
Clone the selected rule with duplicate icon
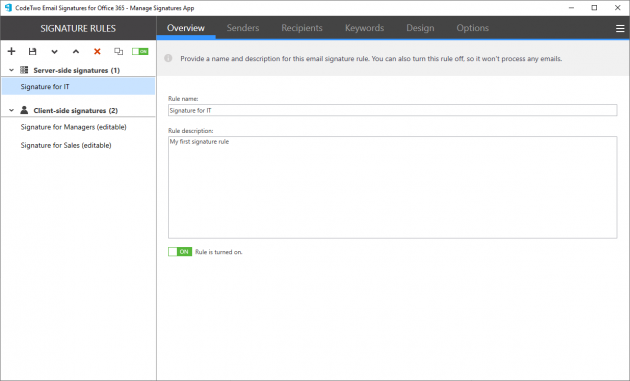(x=118, y=51)
